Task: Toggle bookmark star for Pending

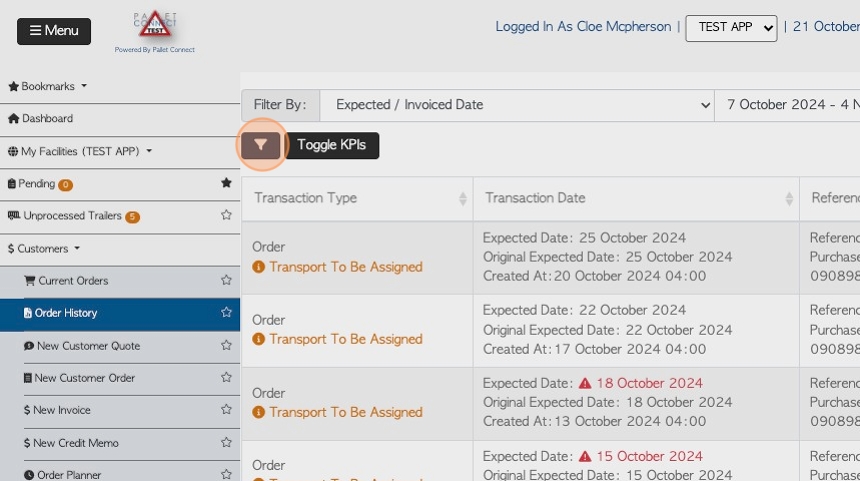Action: [x=226, y=183]
